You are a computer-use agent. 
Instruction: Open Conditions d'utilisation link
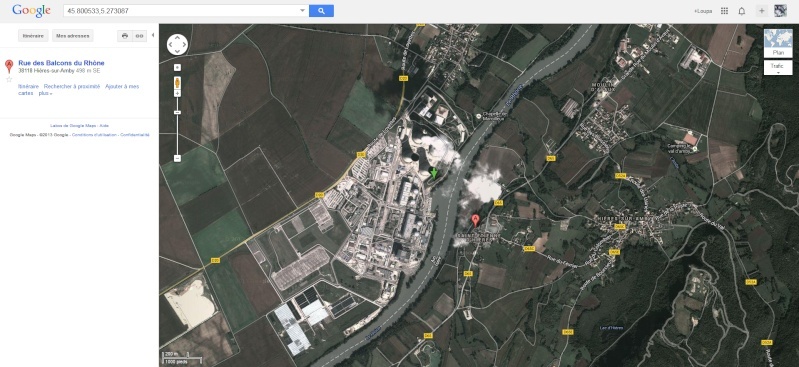point(94,135)
